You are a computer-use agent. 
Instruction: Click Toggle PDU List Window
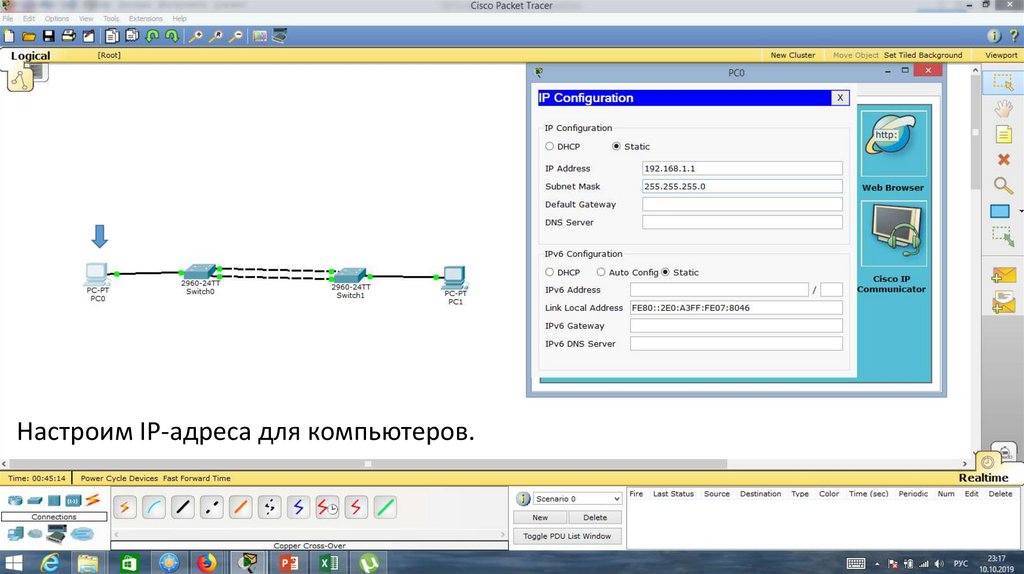click(567, 536)
